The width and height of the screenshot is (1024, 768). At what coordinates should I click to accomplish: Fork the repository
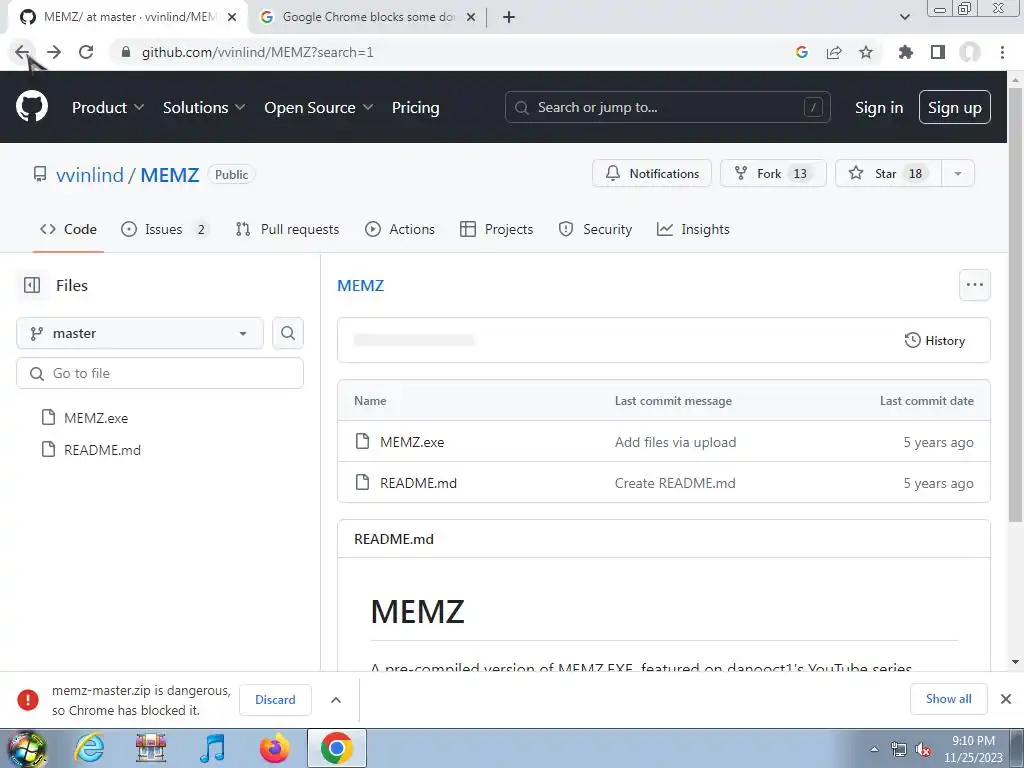[x=773, y=174]
